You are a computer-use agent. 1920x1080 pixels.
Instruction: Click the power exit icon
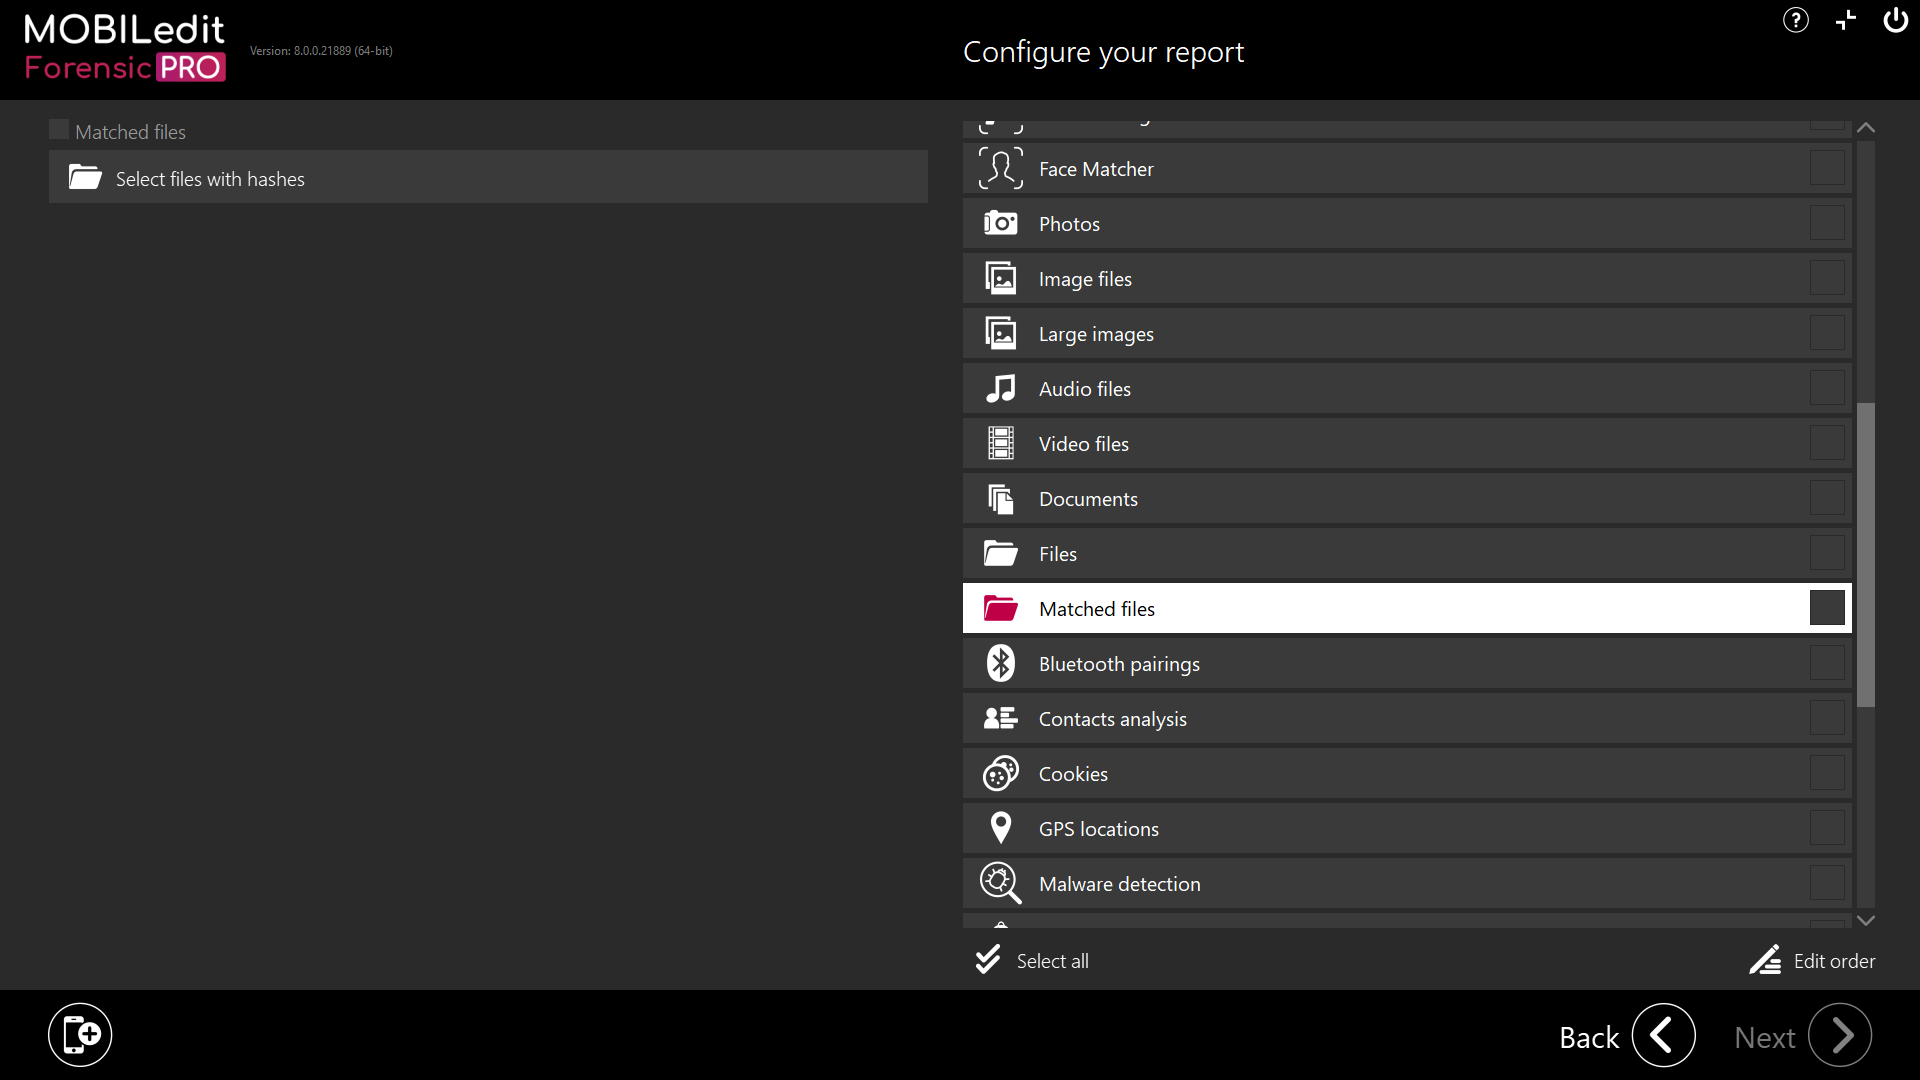pyautogui.click(x=1895, y=21)
